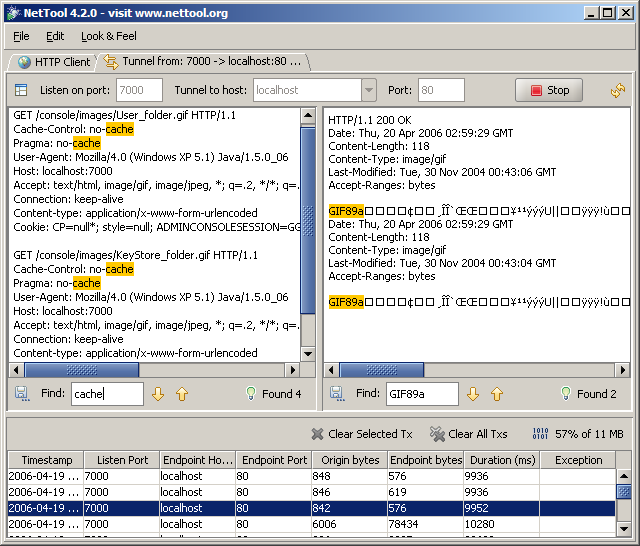
Task: Click the binary memory usage icon
Action: click(539, 434)
